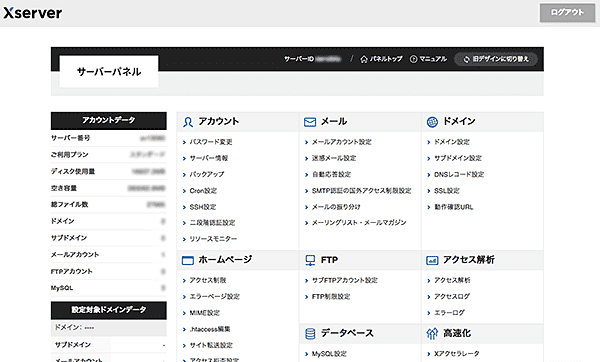Open バックアップ settings
The image size is (600, 362).
click(x=207, y=174)
